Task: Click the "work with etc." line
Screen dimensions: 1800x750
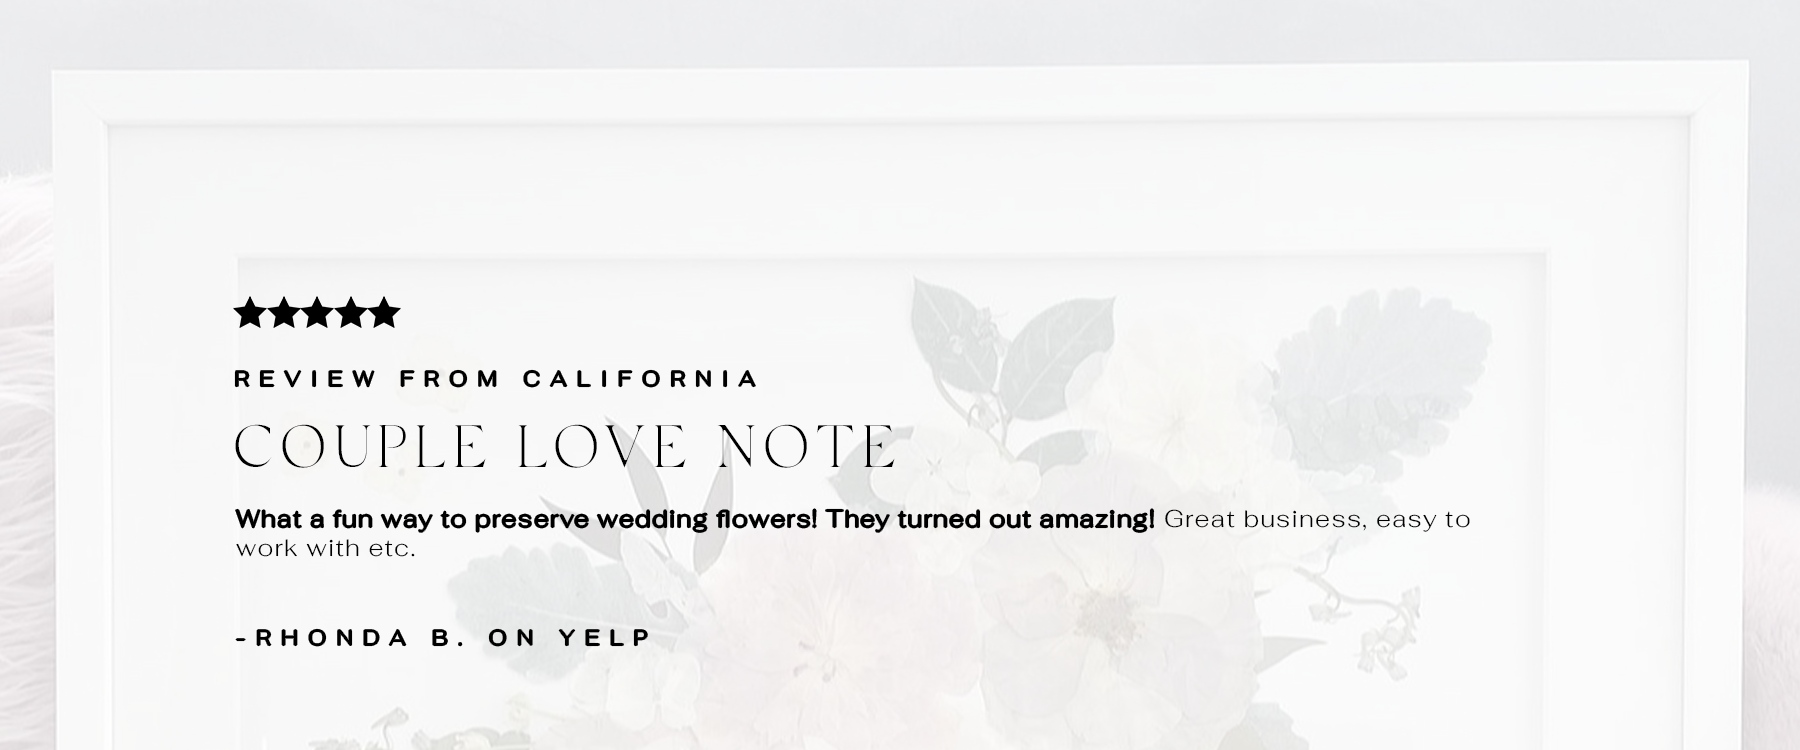Action: coord(325,549)
